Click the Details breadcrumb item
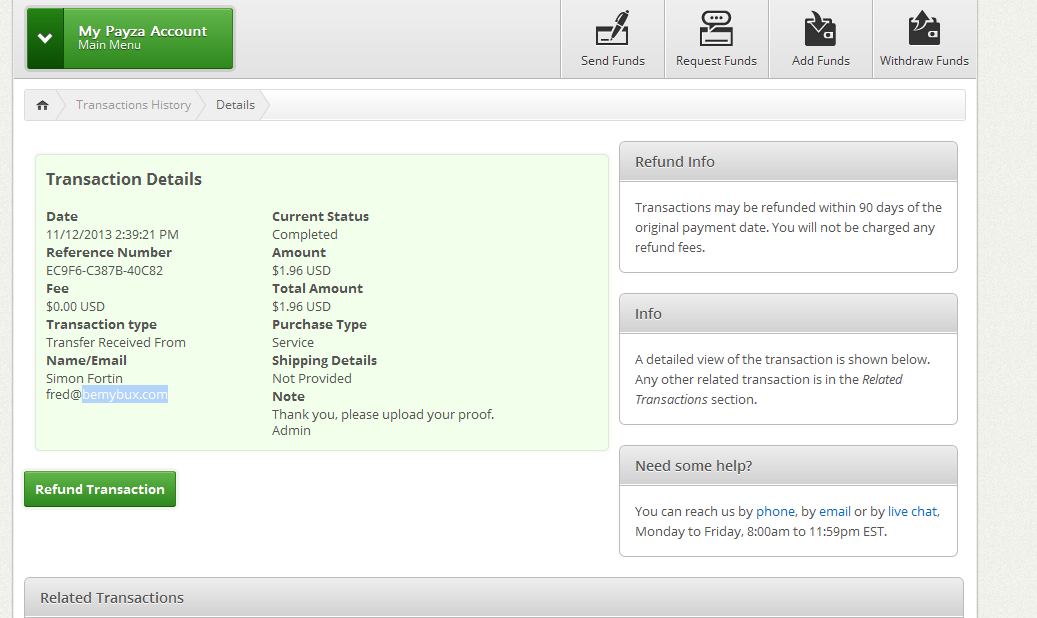Image resolution: width=1037 pixels, height=618 pixels. pyautogui.click(x=235, y=105)
